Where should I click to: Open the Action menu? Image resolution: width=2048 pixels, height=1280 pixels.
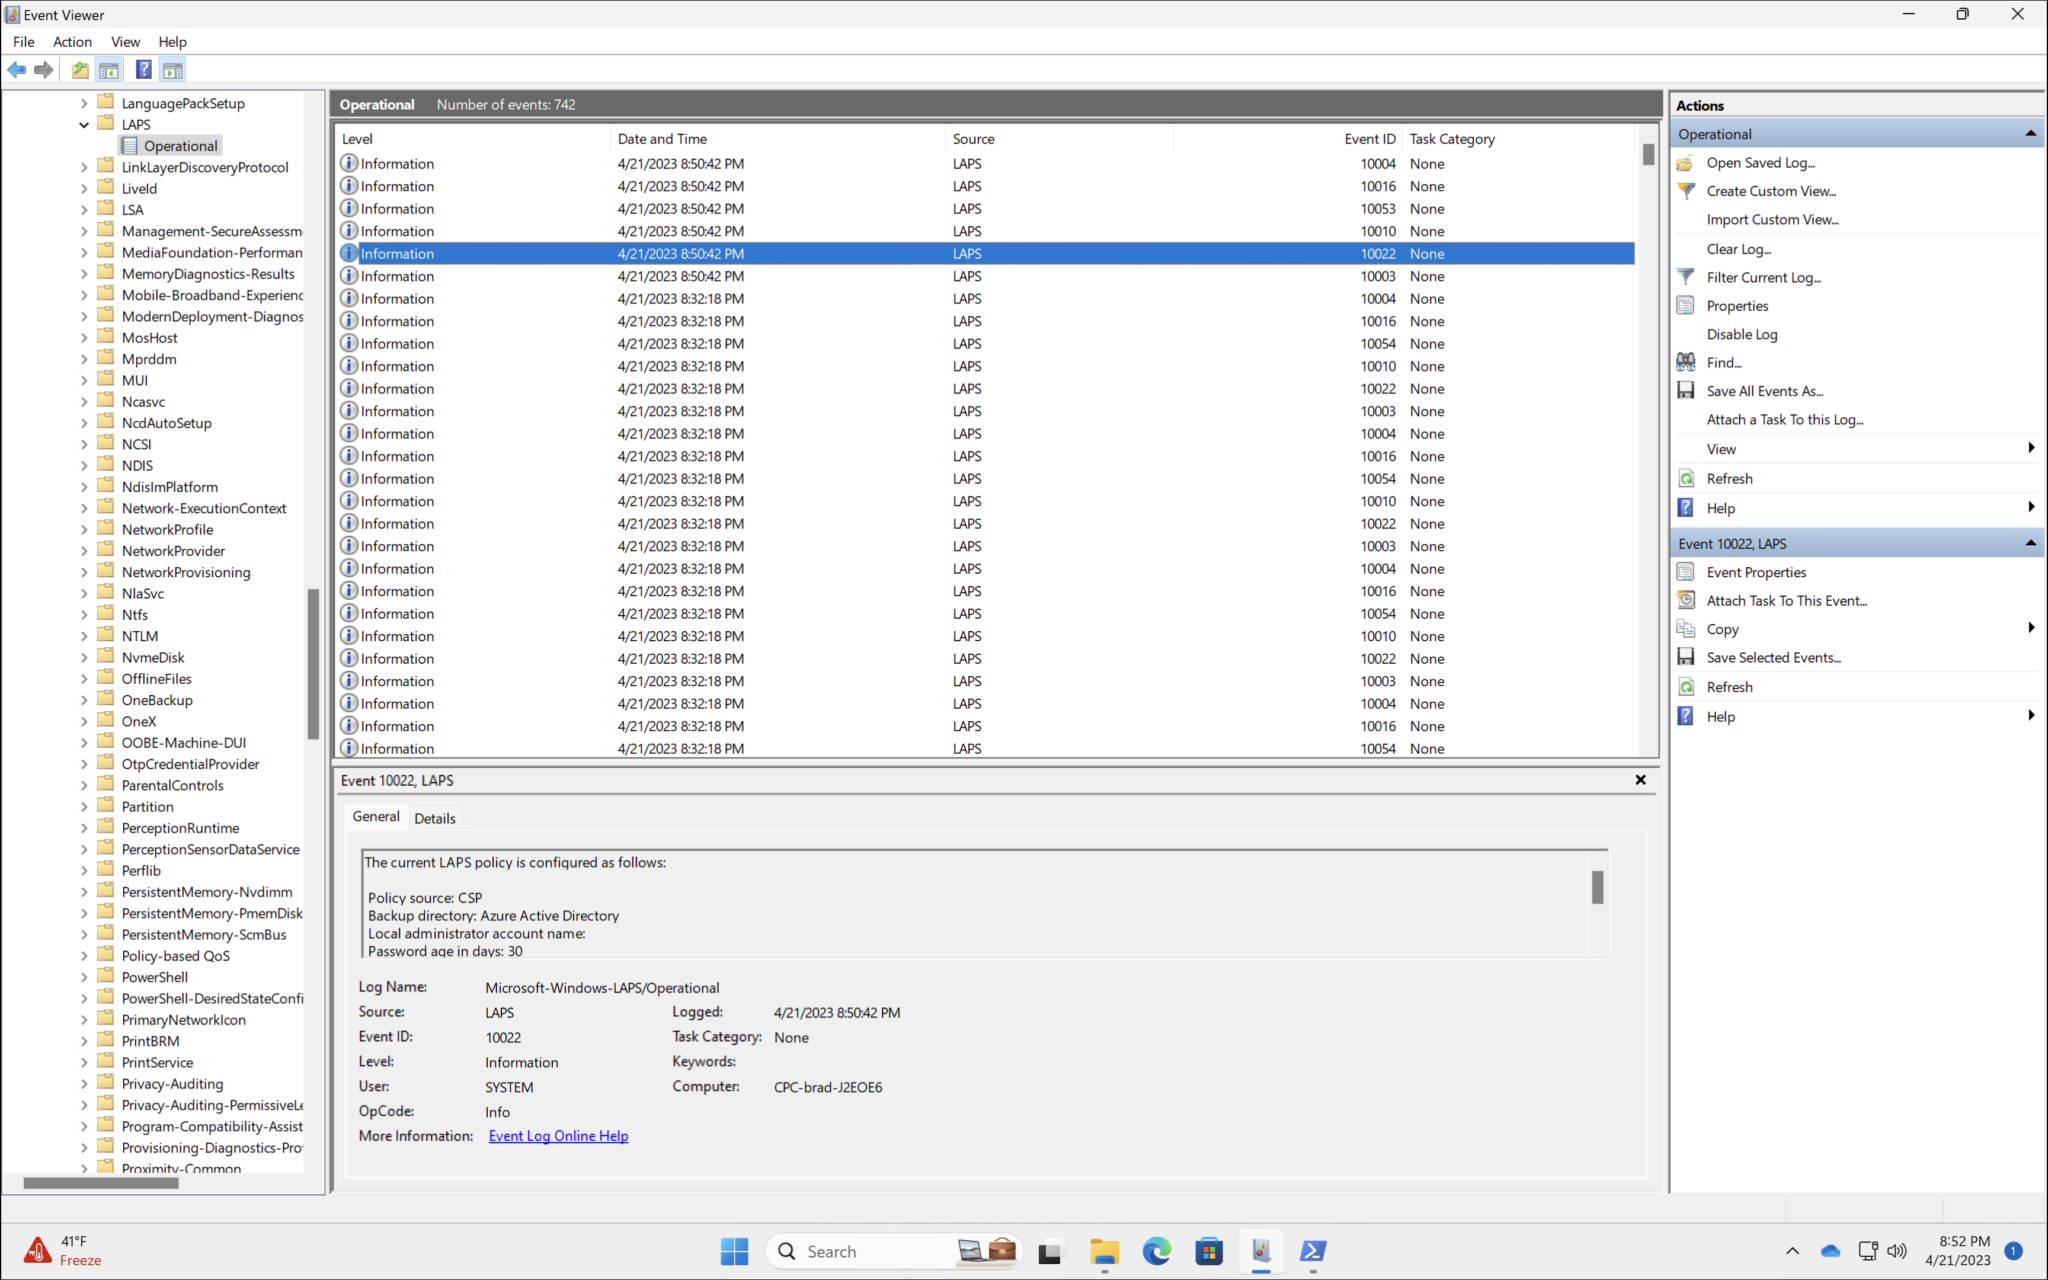(x=72, y=42)
